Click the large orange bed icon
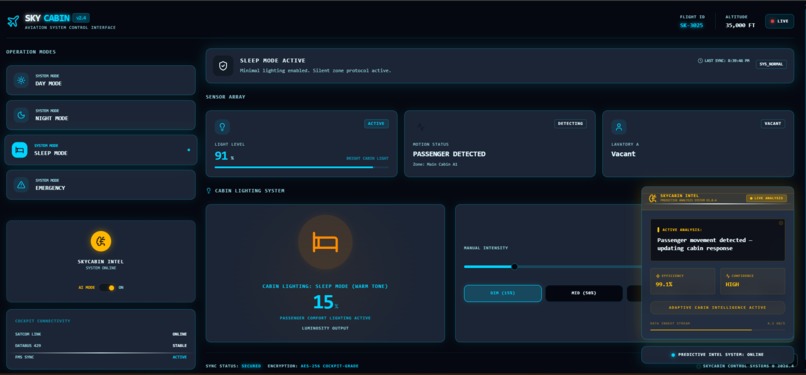Viewport: 806px width, 375px height. tap(325, 242)
